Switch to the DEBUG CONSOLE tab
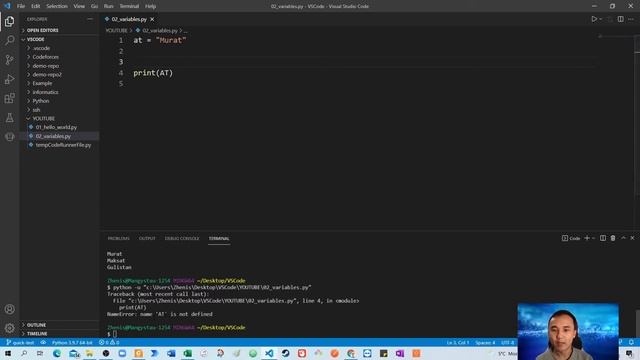Image resolution: width=640 pixels, height=360 pixels. pyautogui.click(x=182, y=238)
